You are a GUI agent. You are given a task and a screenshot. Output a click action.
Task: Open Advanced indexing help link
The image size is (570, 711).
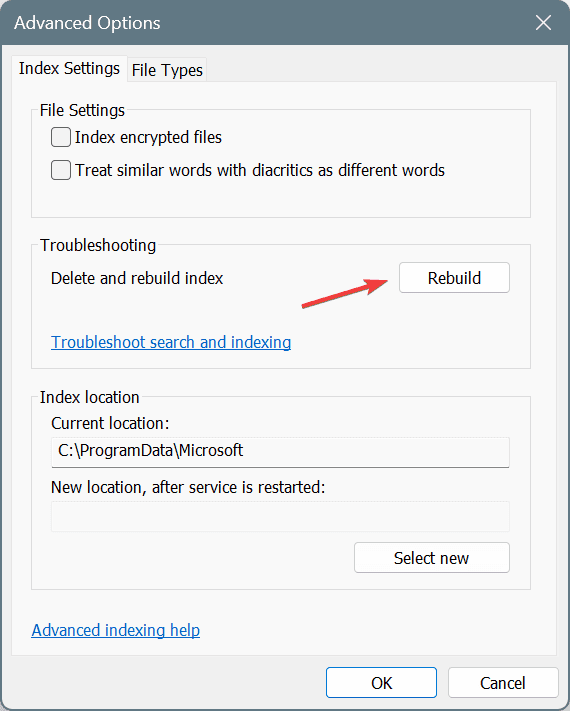click(x=116, y=630)
